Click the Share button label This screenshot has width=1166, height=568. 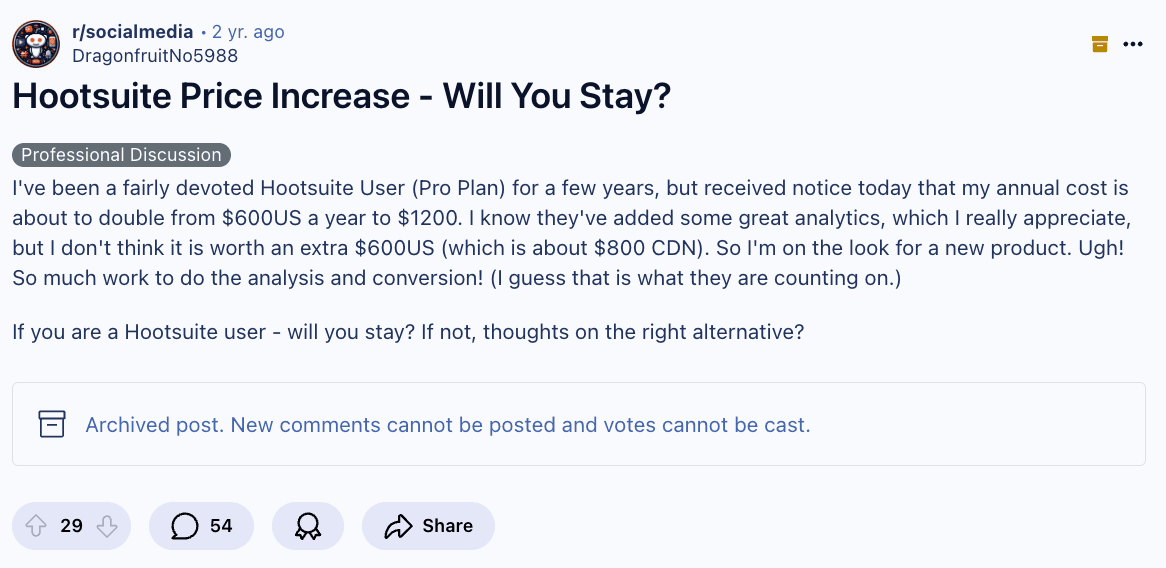pos(447,526)
